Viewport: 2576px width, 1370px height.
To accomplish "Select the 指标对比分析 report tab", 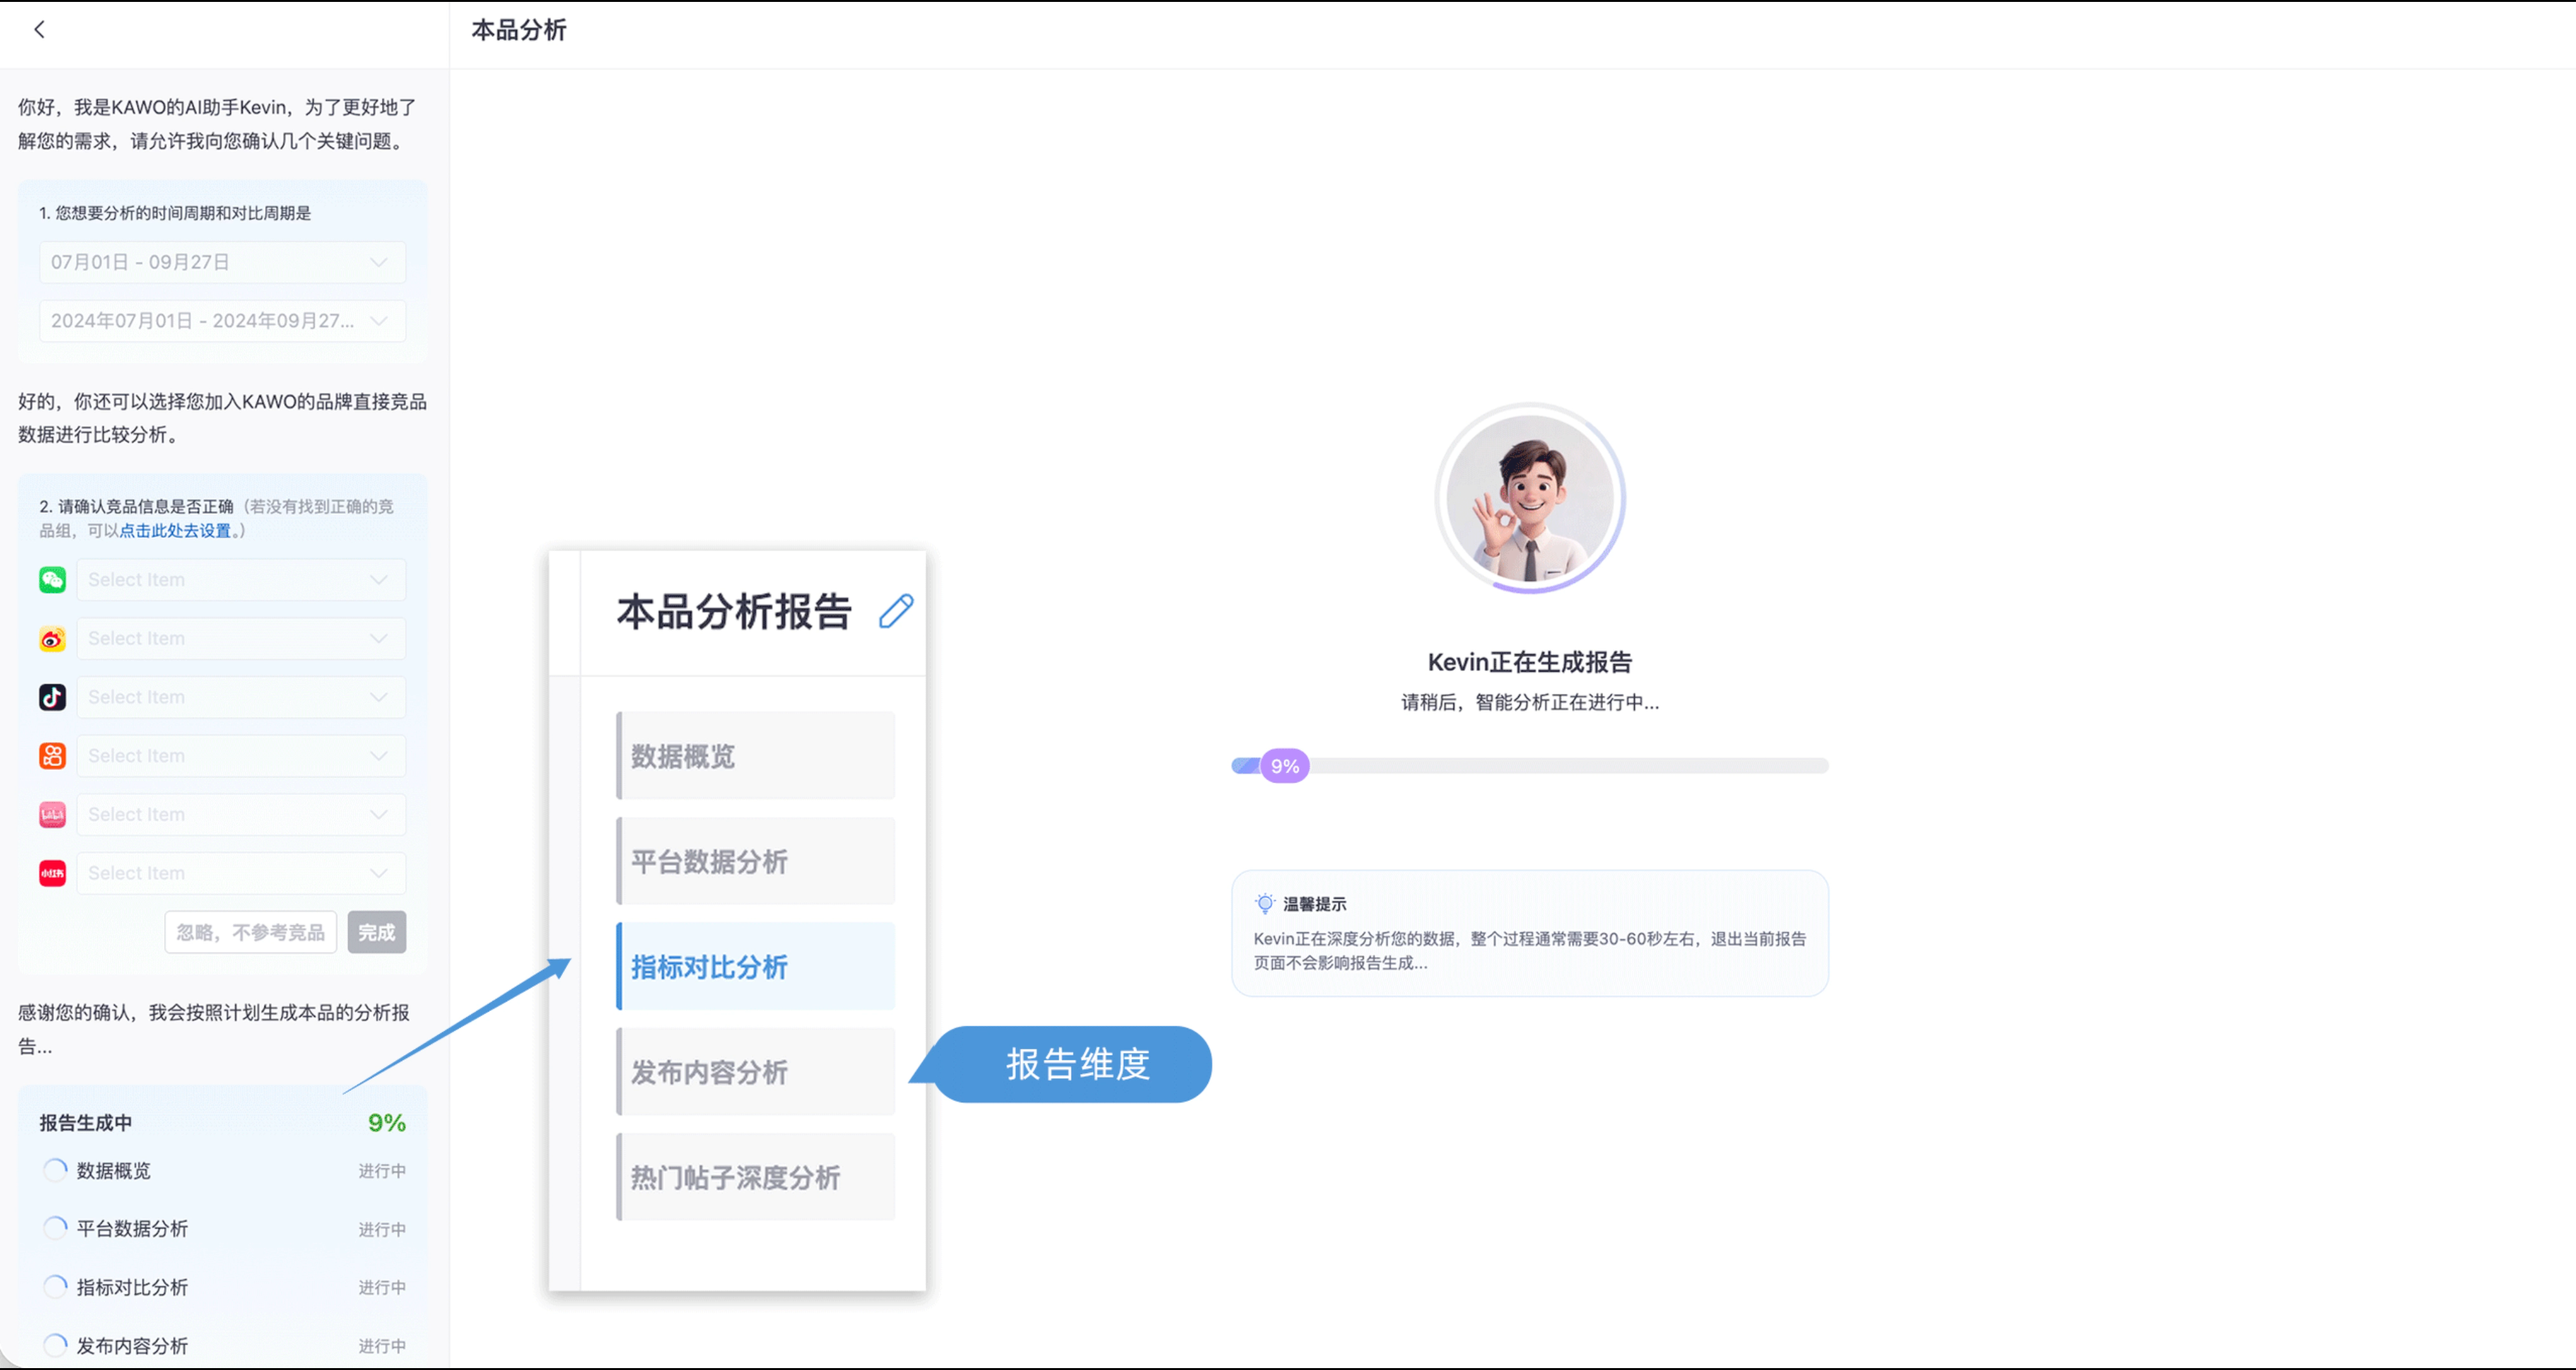I will pyautogui.click(x=755, y=967).
